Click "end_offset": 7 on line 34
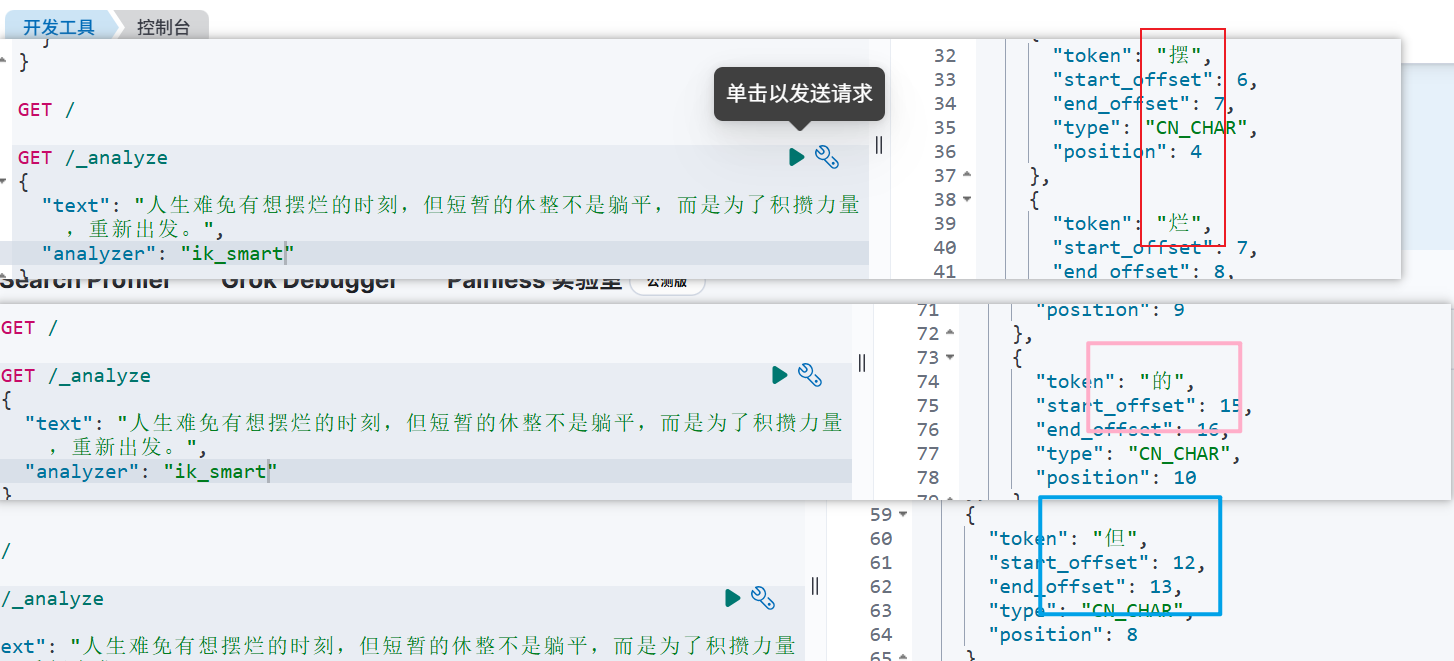This screenshot has height=661, width=1454. (x=1143, y=103)
